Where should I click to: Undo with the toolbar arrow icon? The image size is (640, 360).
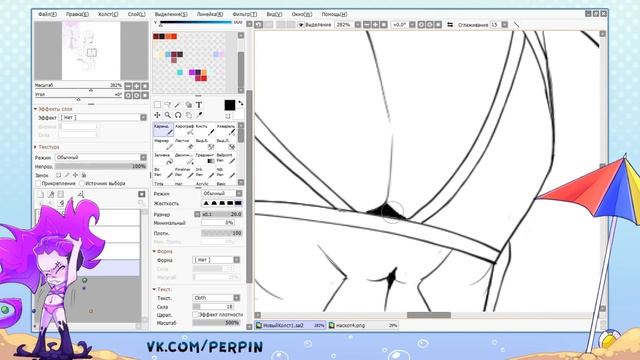pos(259,24)
